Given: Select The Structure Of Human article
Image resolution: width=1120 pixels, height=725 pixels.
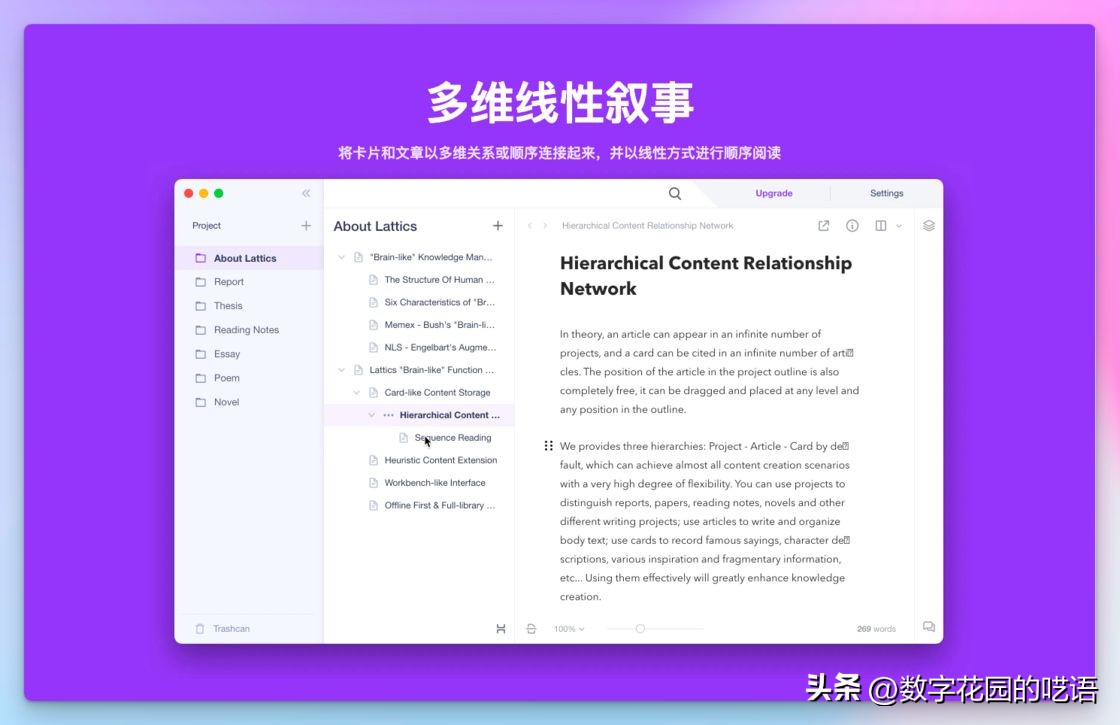Looking at the screenshot, I should (x=419, y=280).
